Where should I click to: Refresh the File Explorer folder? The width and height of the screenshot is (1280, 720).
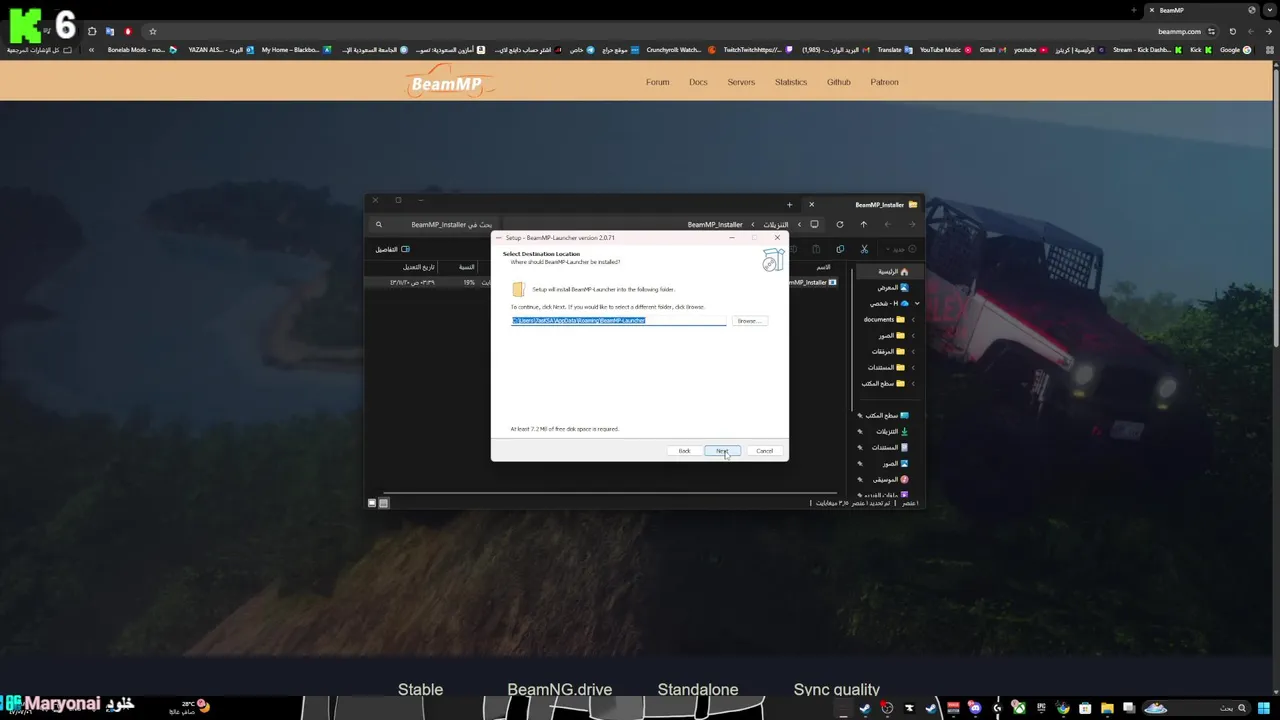(x=840, y=224)
